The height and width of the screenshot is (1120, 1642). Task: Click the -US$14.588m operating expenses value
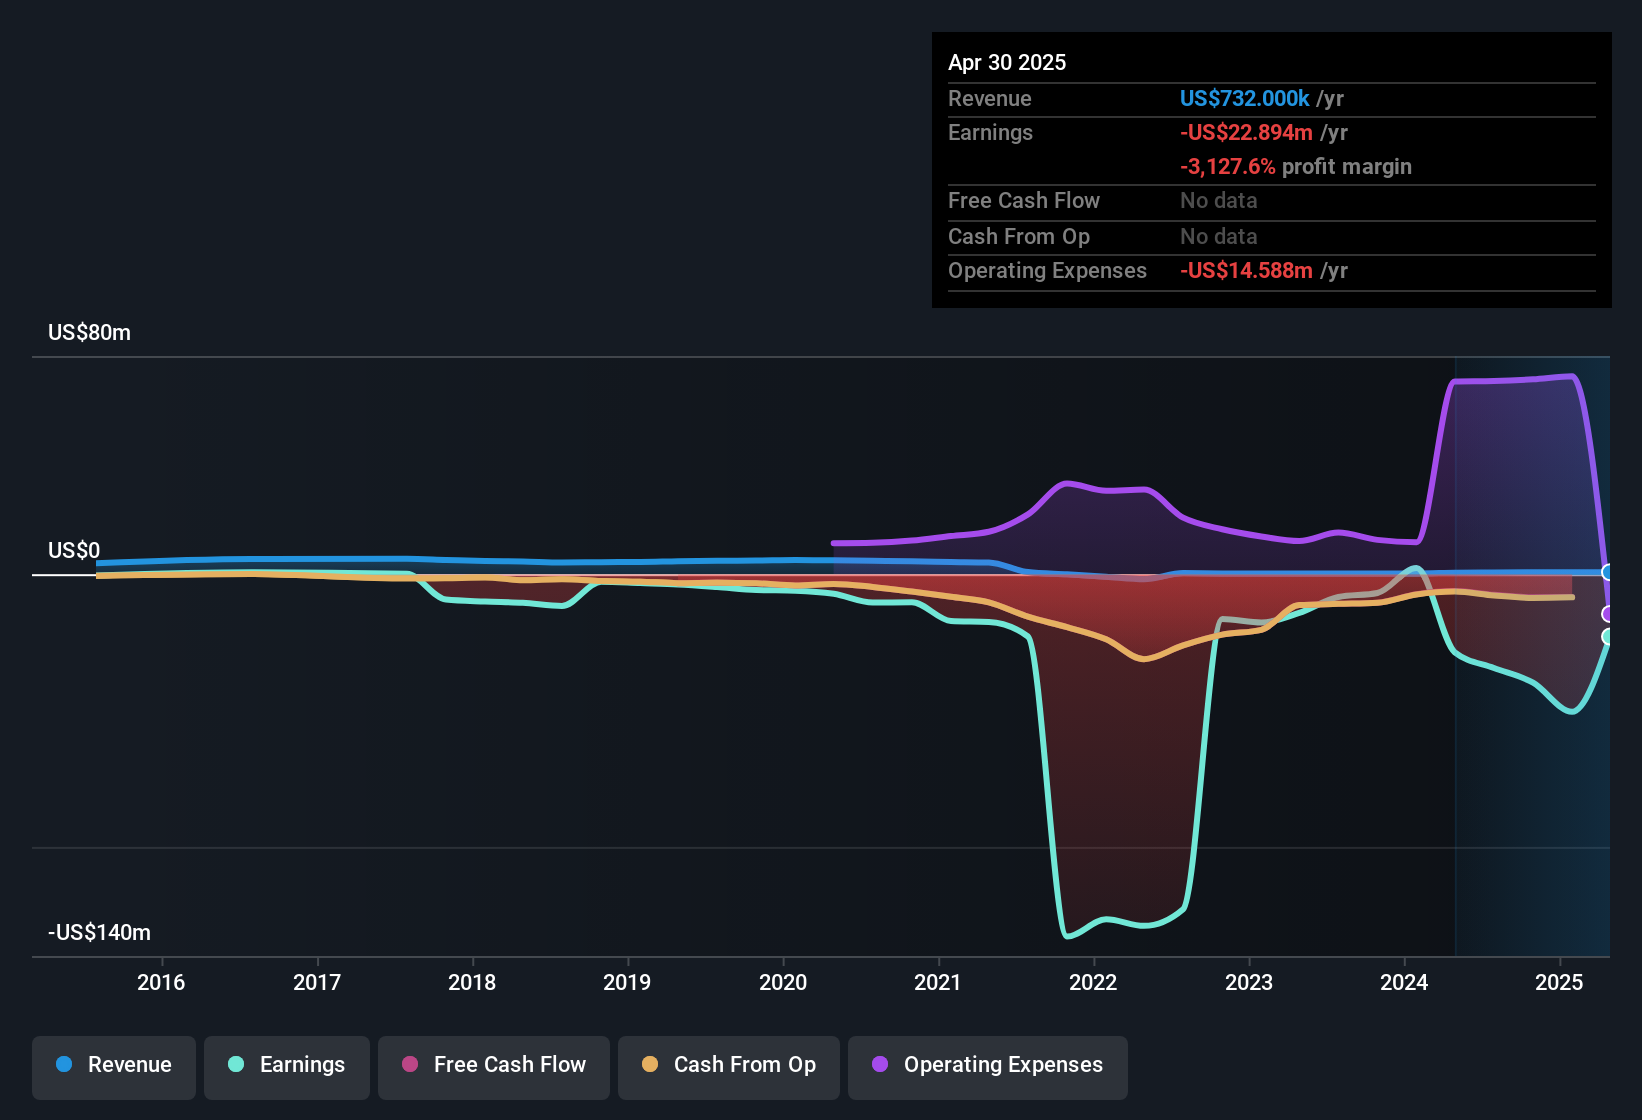pyautogui.click(x=1246, y=270)
